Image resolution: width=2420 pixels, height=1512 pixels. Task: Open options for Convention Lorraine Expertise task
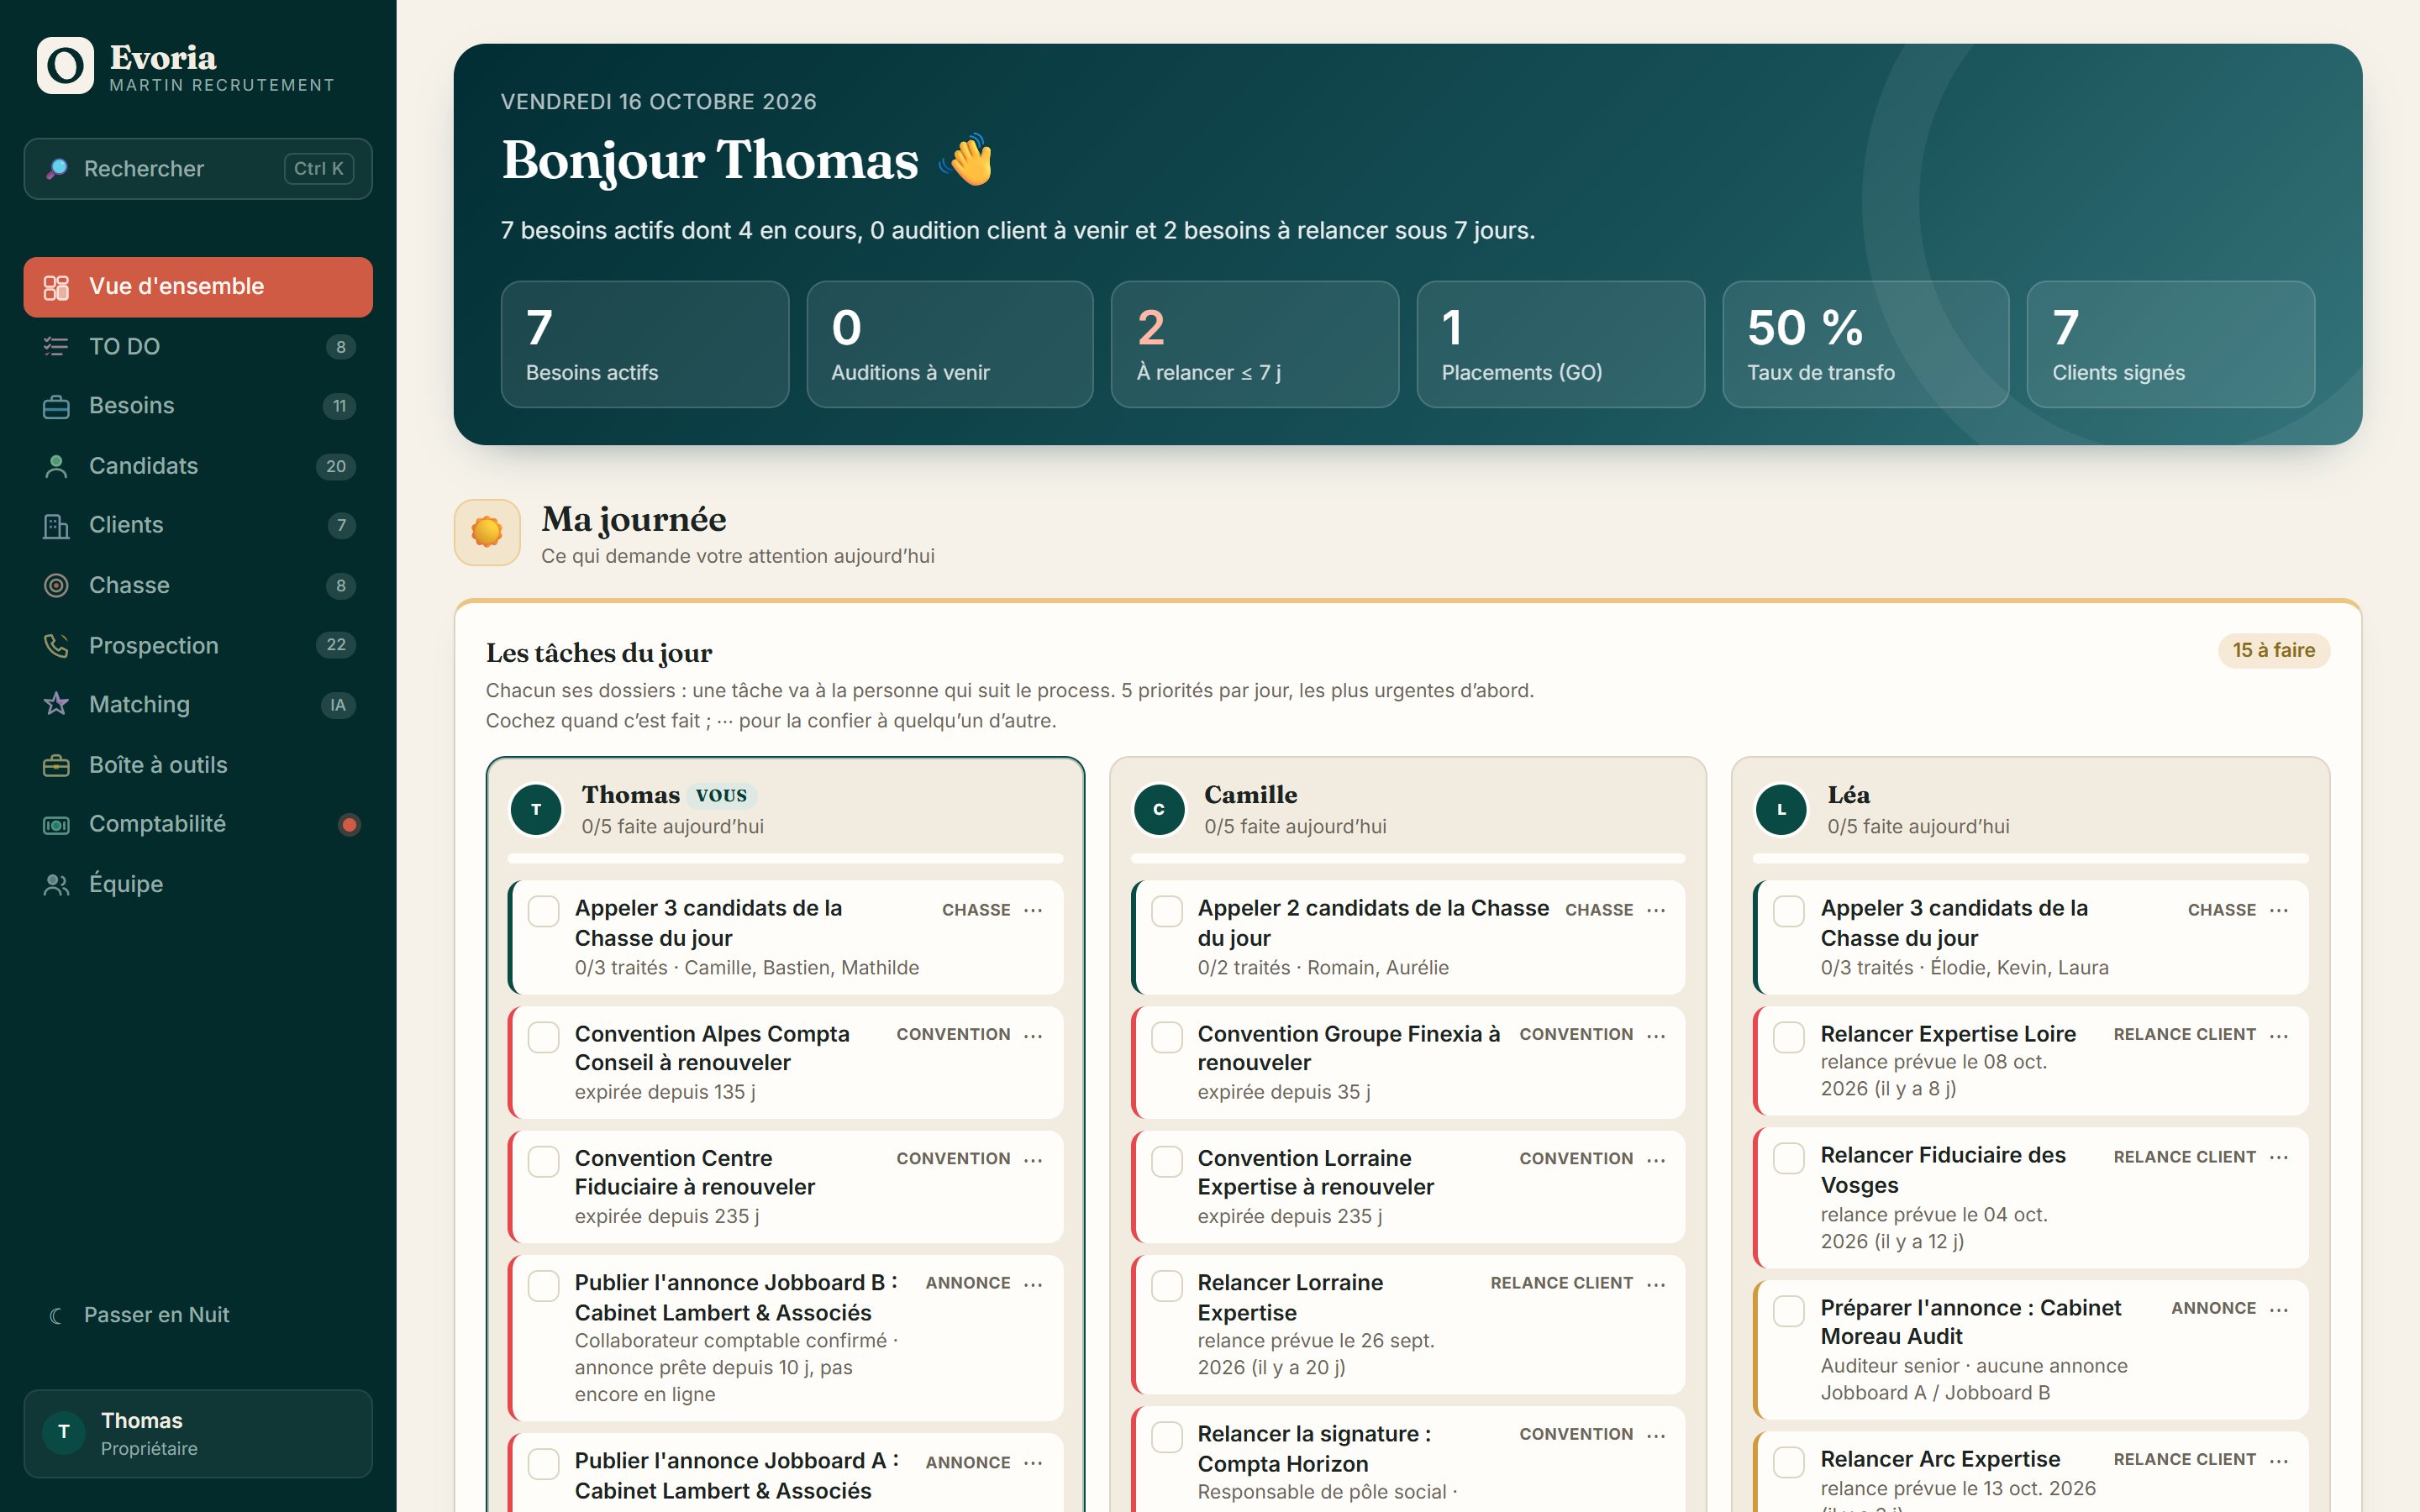[x=1656, y=1159]
